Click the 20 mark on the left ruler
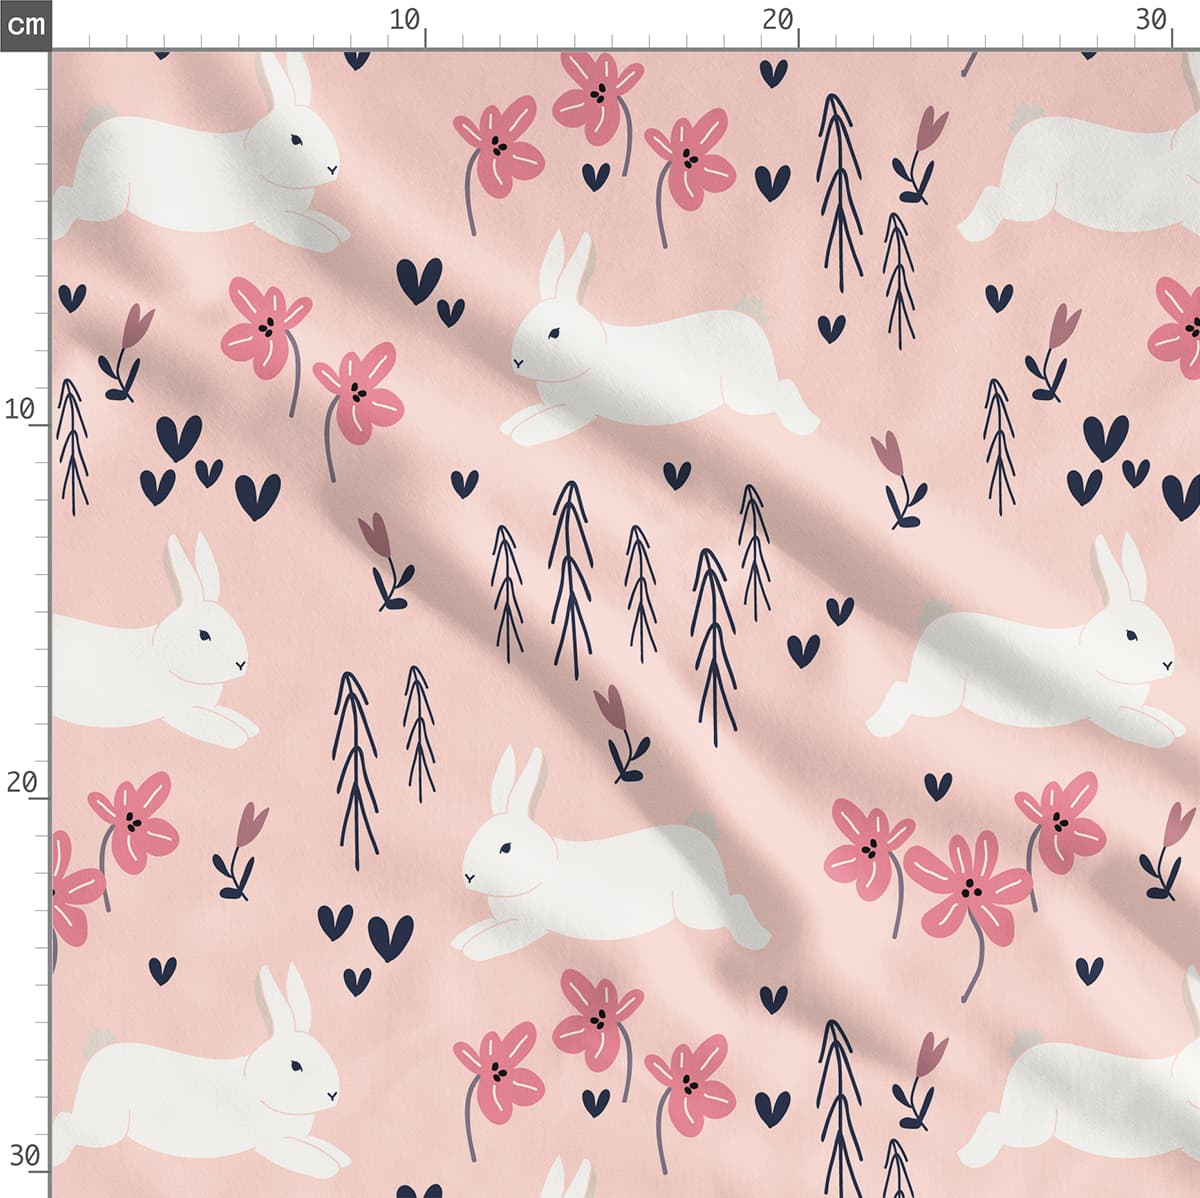This screenshot has width=1200, height=1198. (x=21, y=782)
